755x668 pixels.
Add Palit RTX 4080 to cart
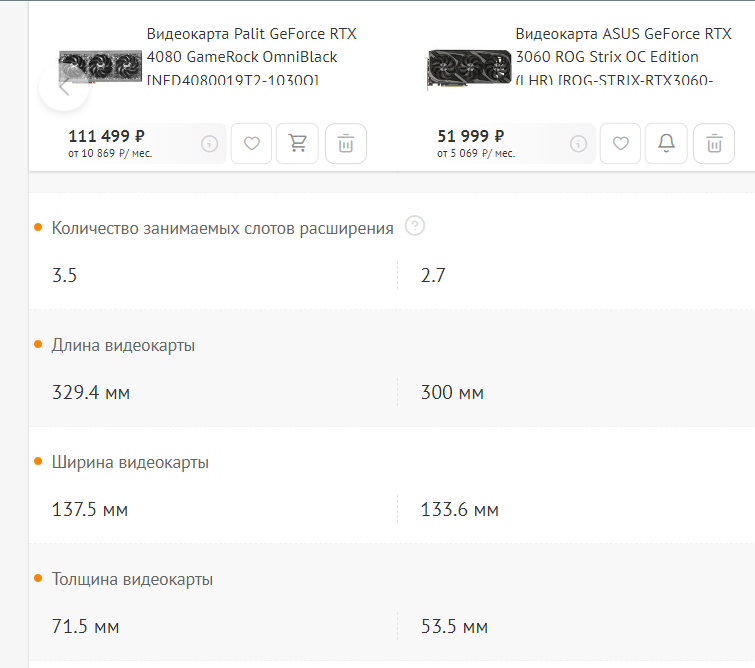[298, 144]
